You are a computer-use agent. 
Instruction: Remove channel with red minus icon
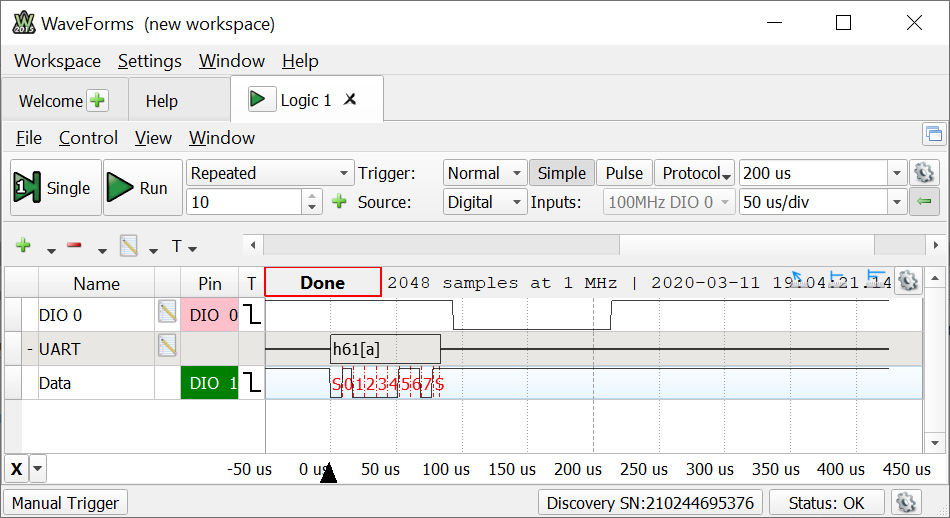pyautogui.click(x=74, y=245)
